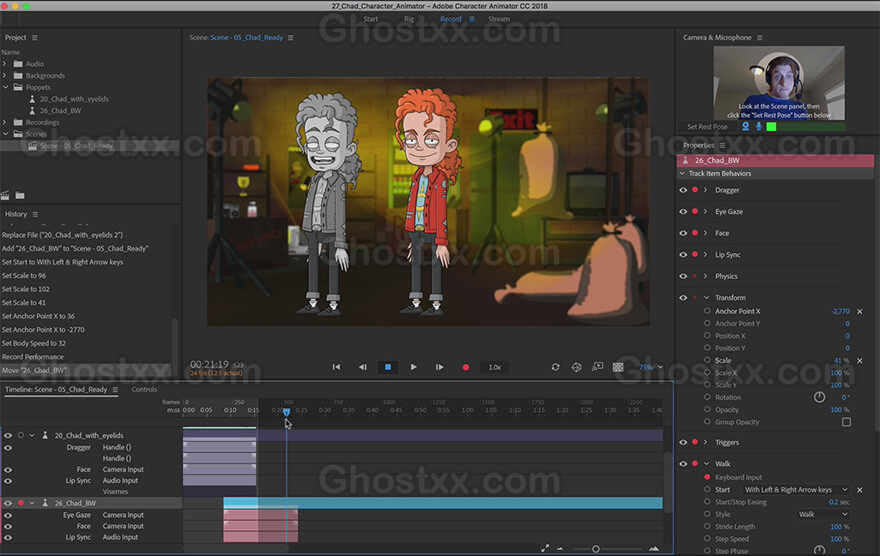Click the new scene clapperboard icon
Viewport: 880px width, 556px height.
point(5,195)
